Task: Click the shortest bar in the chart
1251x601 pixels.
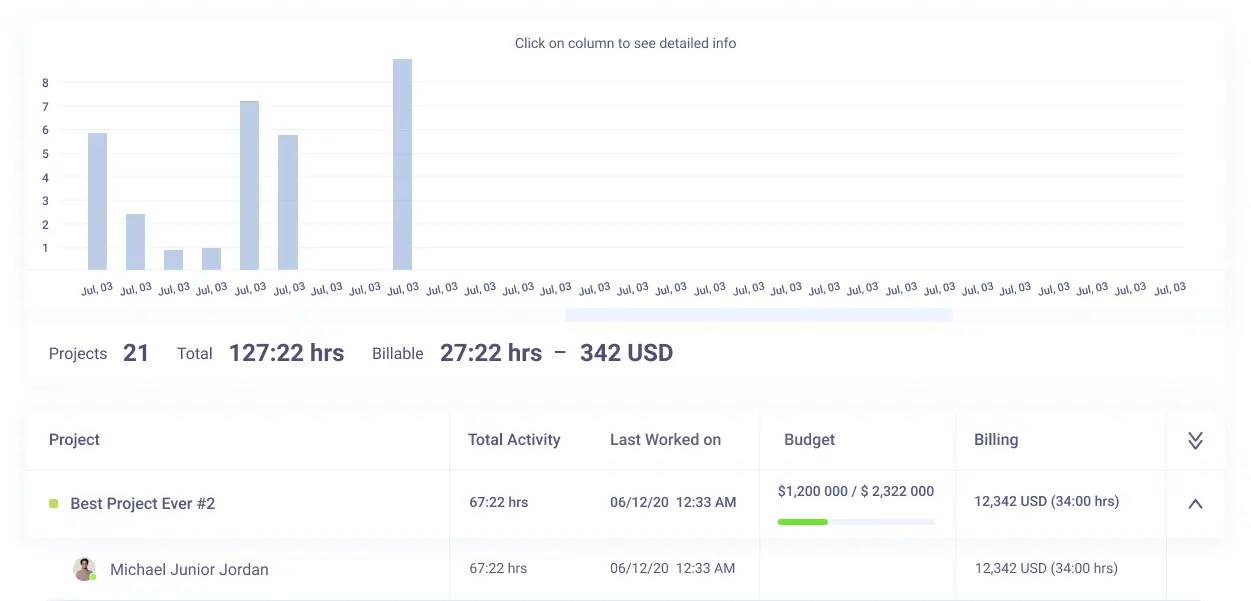Action: [x=173, y=260]
